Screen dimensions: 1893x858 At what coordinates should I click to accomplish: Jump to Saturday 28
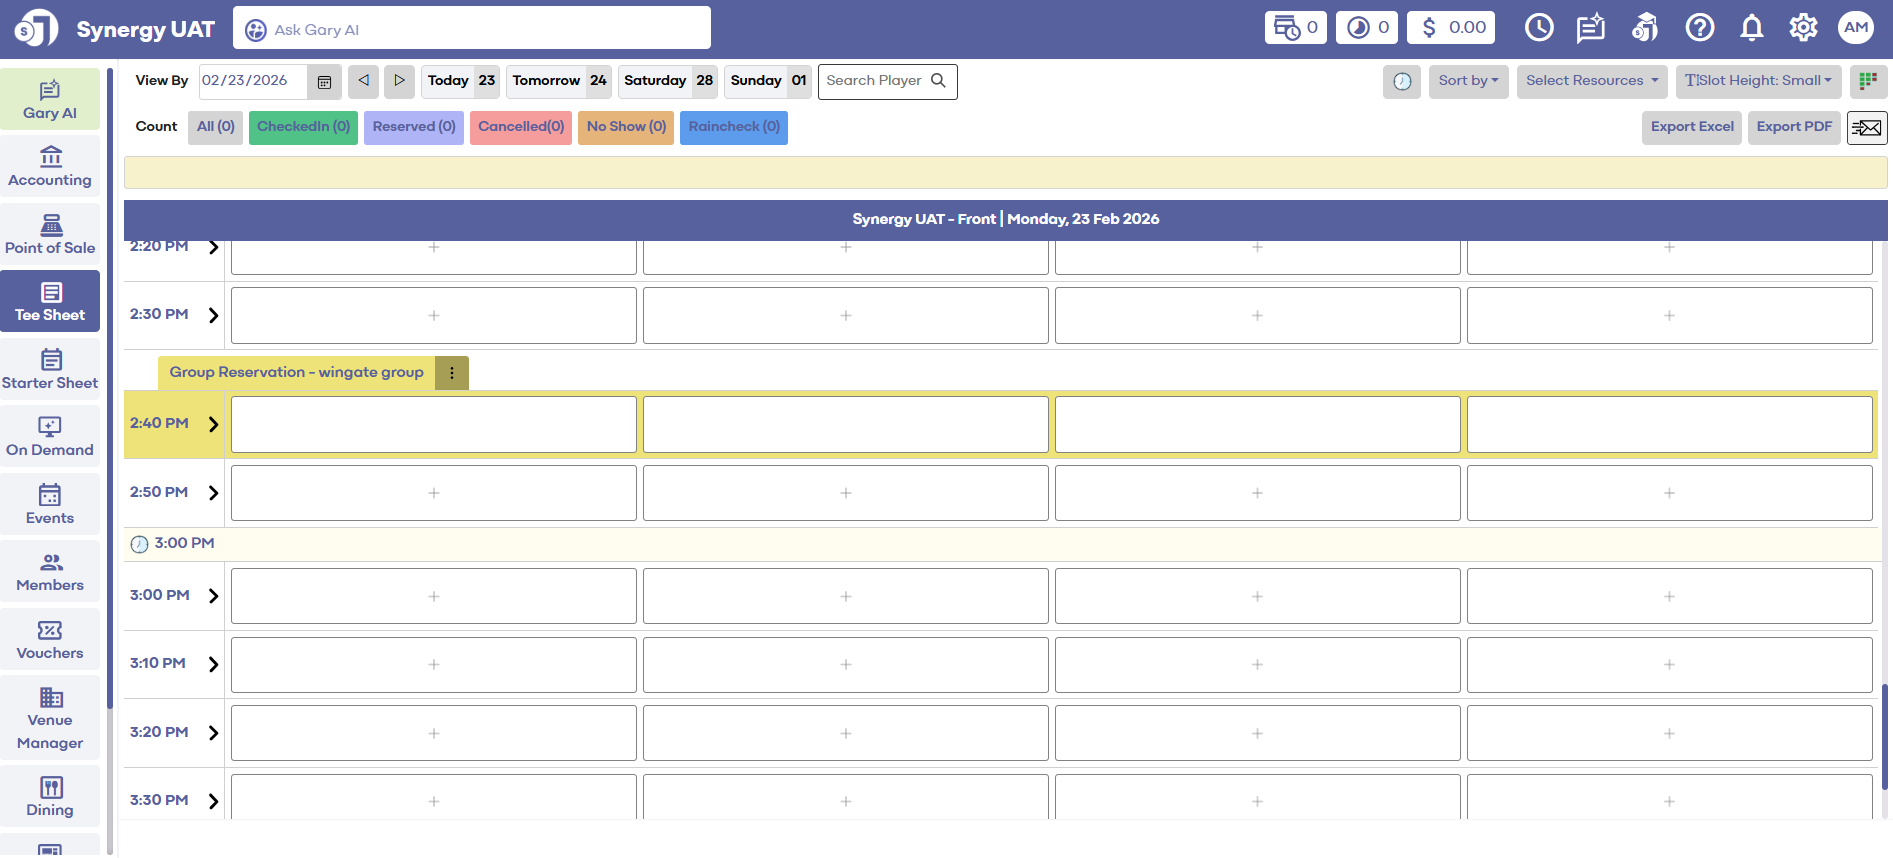(668, 81)
